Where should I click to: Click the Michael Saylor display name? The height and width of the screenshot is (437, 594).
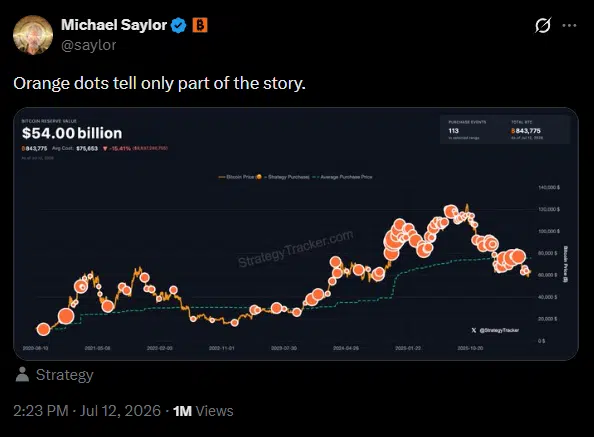coord(114,25)
